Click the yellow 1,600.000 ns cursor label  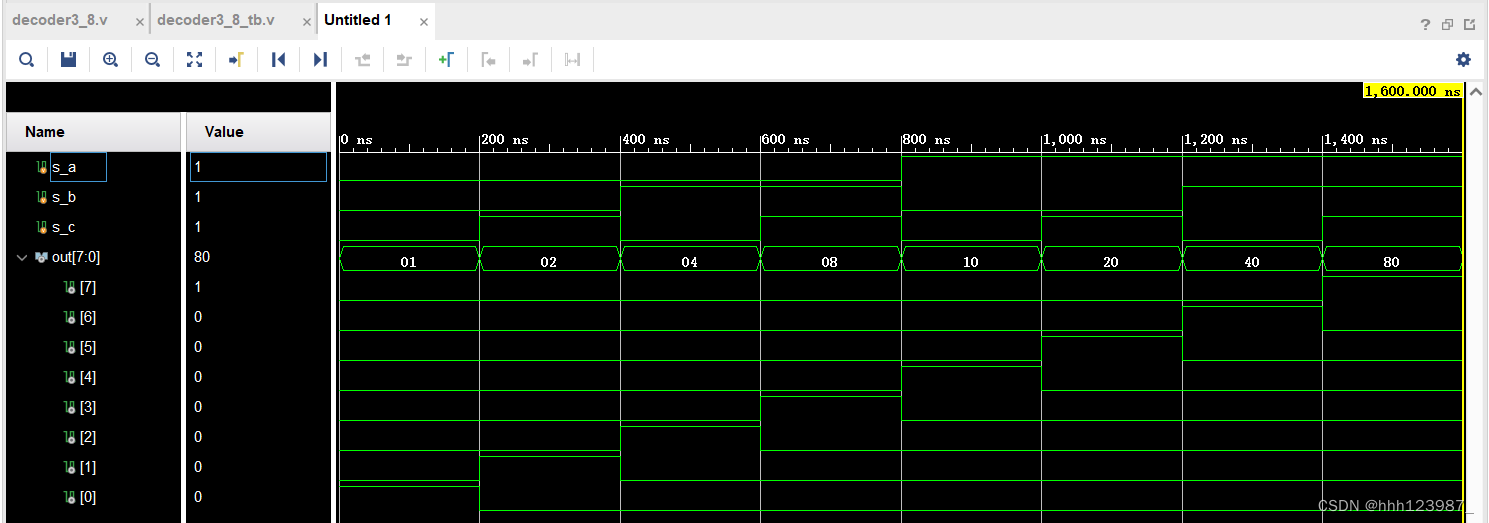click(x=1413, y=91)
